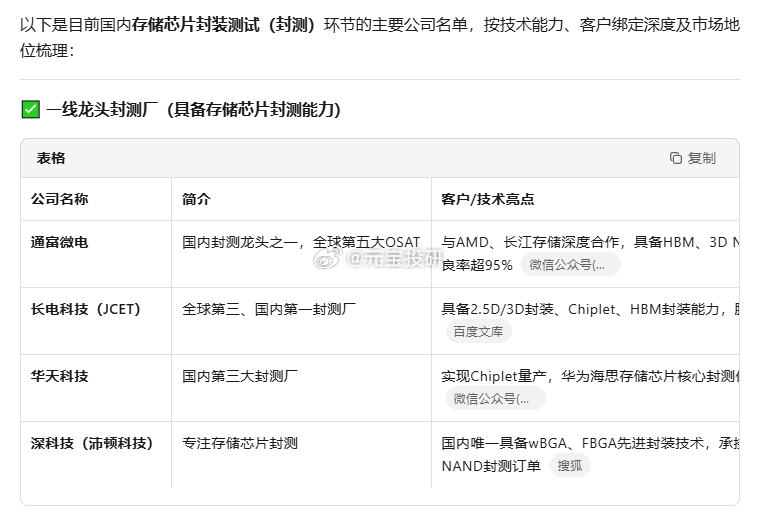Click the 表格 label in table header
Viewport: 761px width, 514px height.
coord(51,158)
